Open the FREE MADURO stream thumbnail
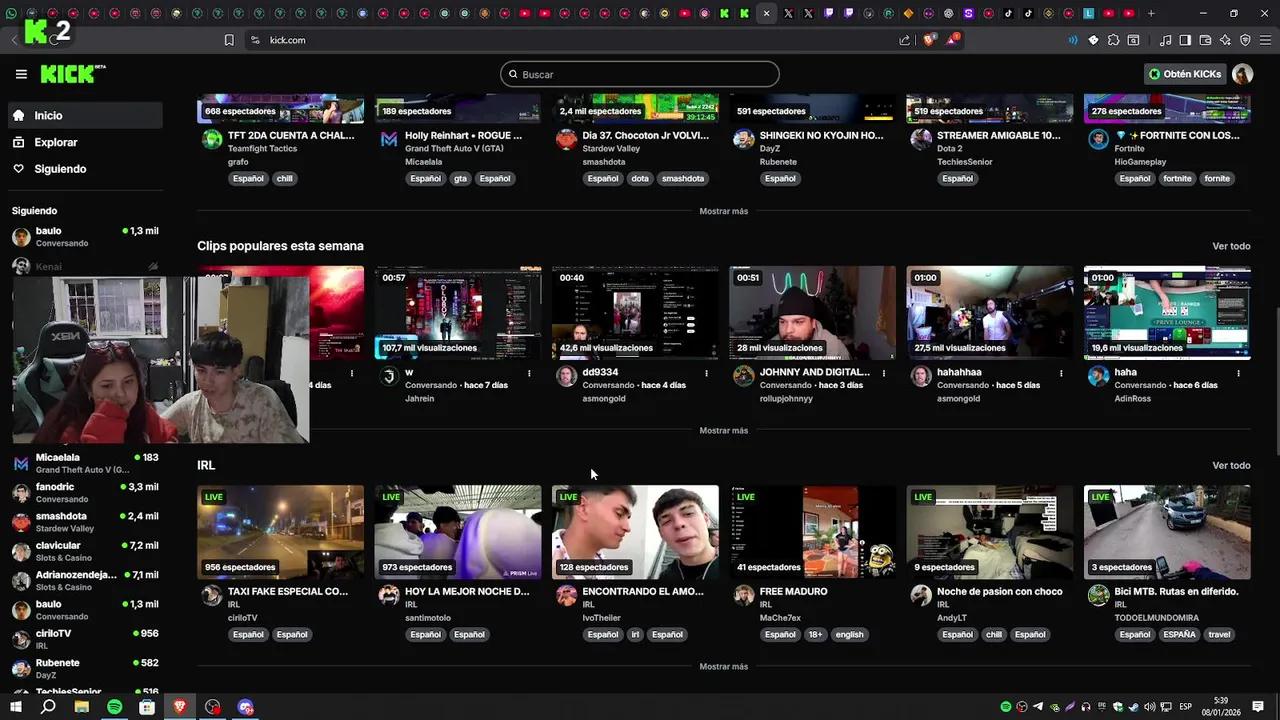 coord(812,532)
